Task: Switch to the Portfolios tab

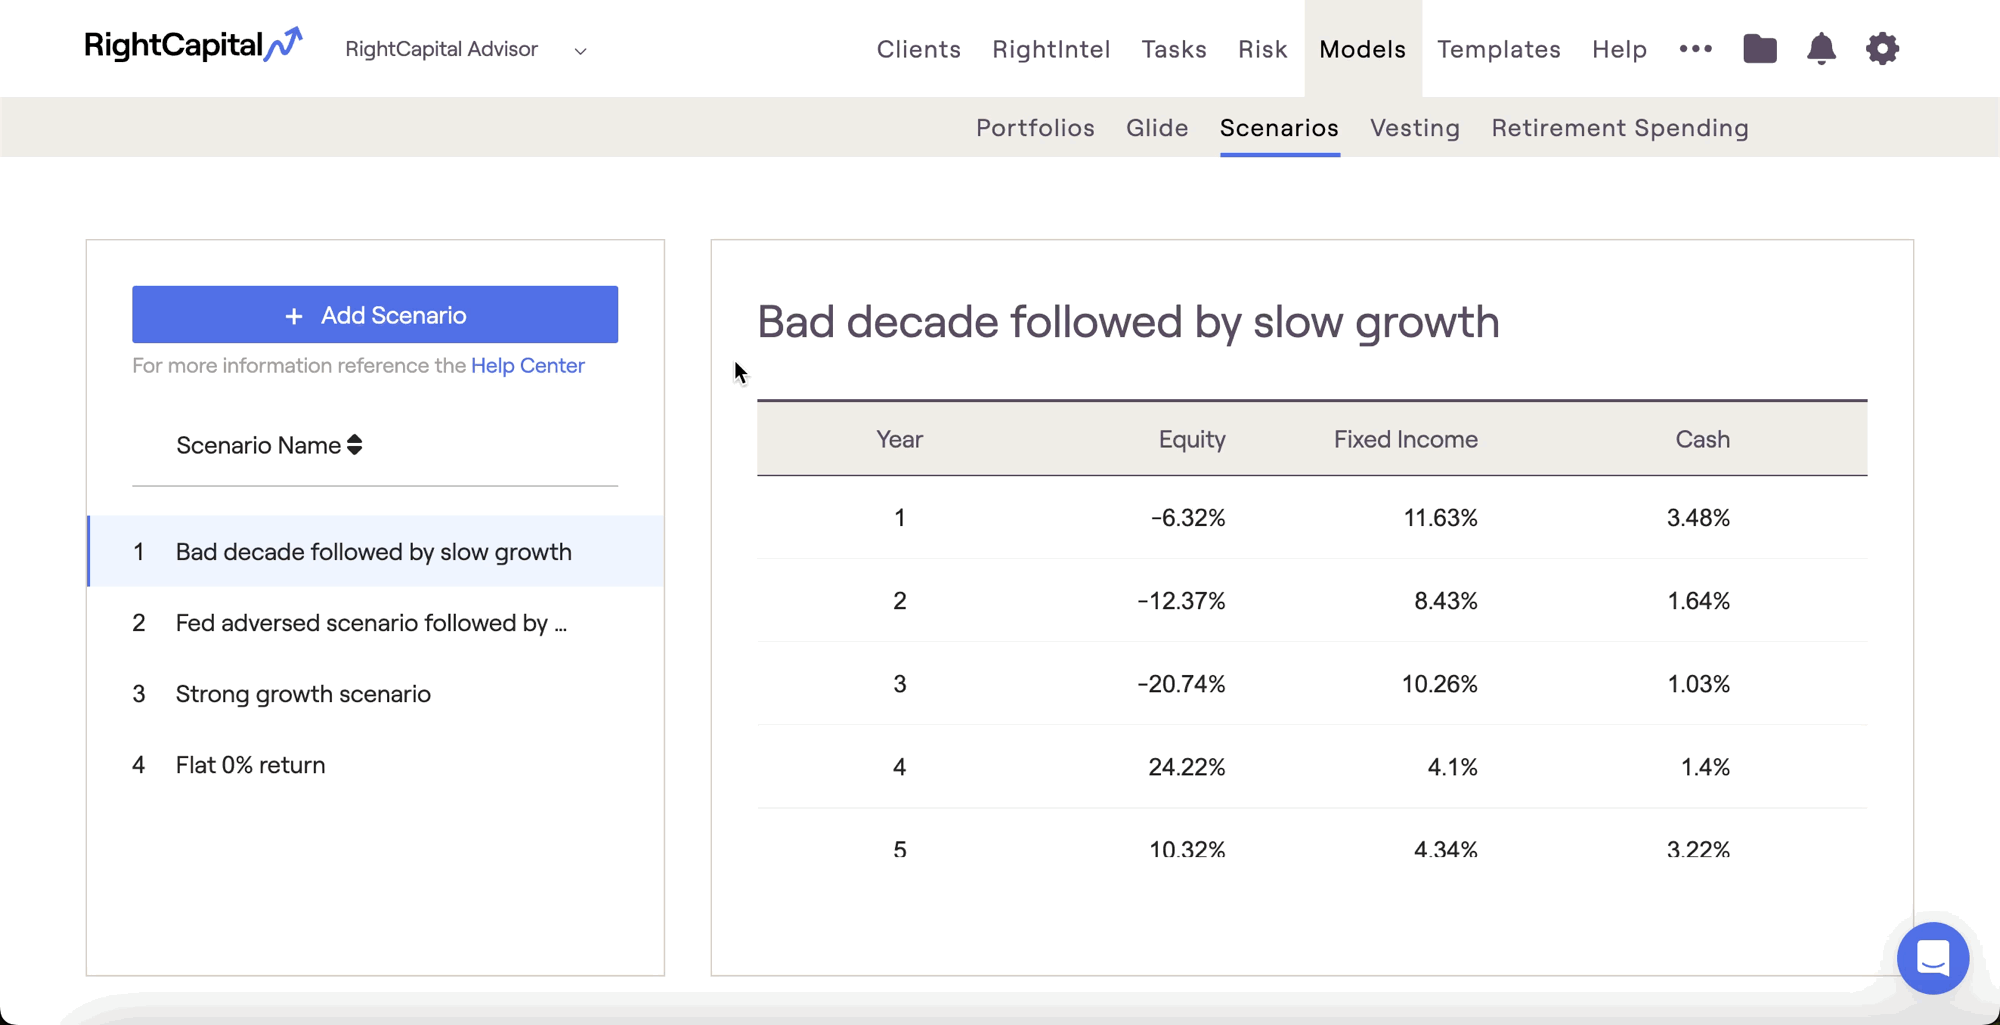Action: [1035, 128]
